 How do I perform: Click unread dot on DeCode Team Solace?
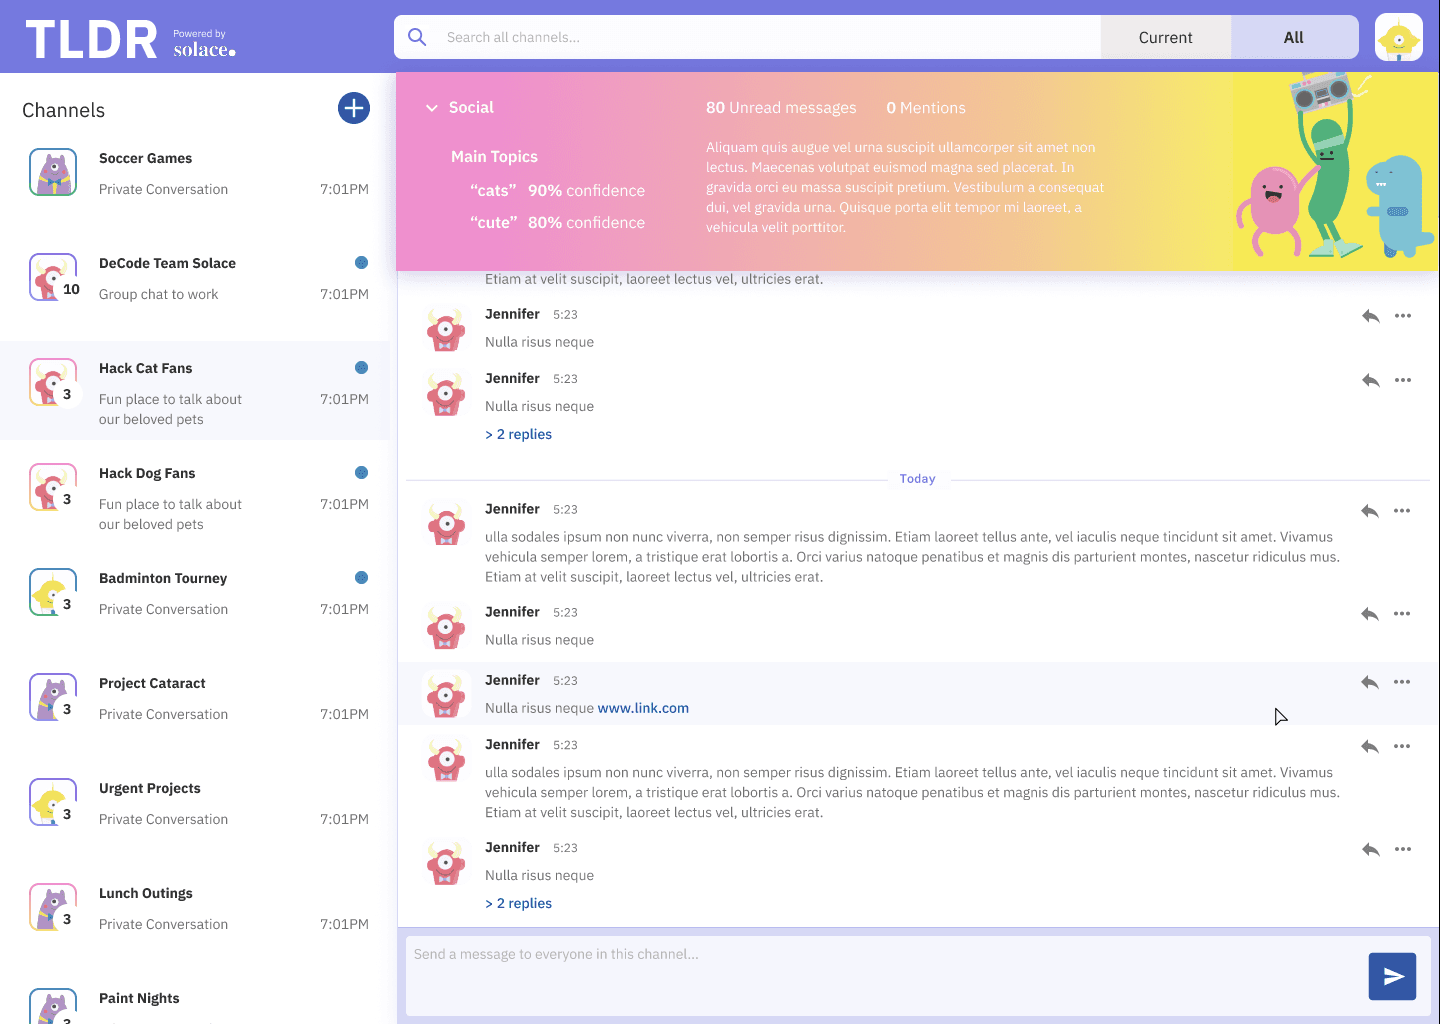(361, 263)
